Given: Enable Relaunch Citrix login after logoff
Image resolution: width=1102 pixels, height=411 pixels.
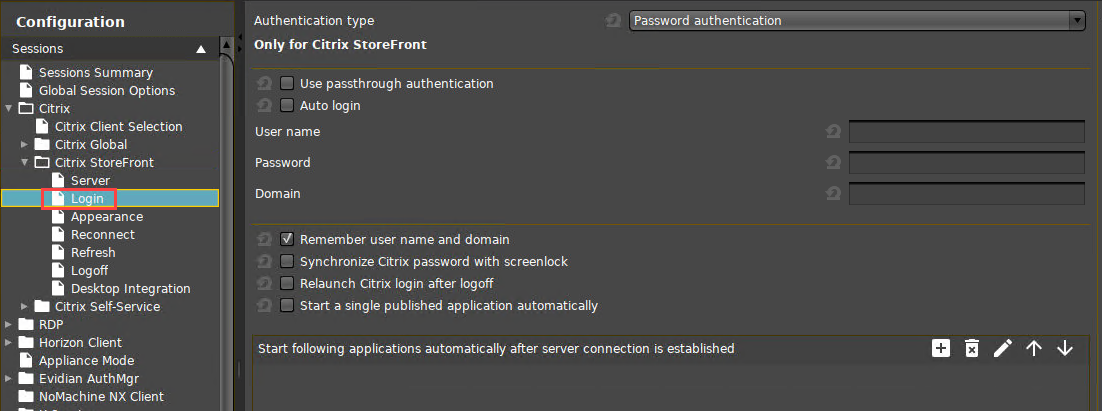Looking at the screenshot, I should (x=287, y=284).
